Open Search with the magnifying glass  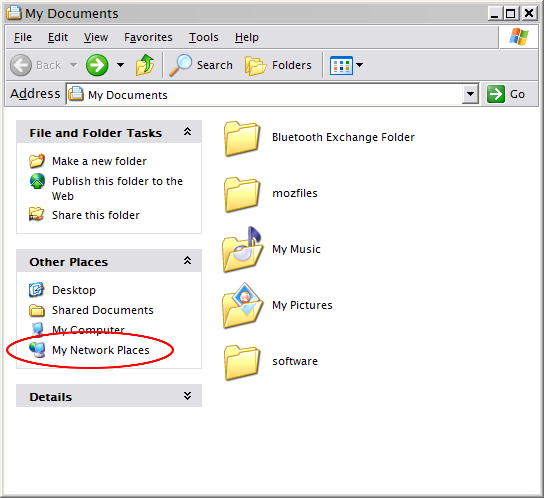(201, 65)
